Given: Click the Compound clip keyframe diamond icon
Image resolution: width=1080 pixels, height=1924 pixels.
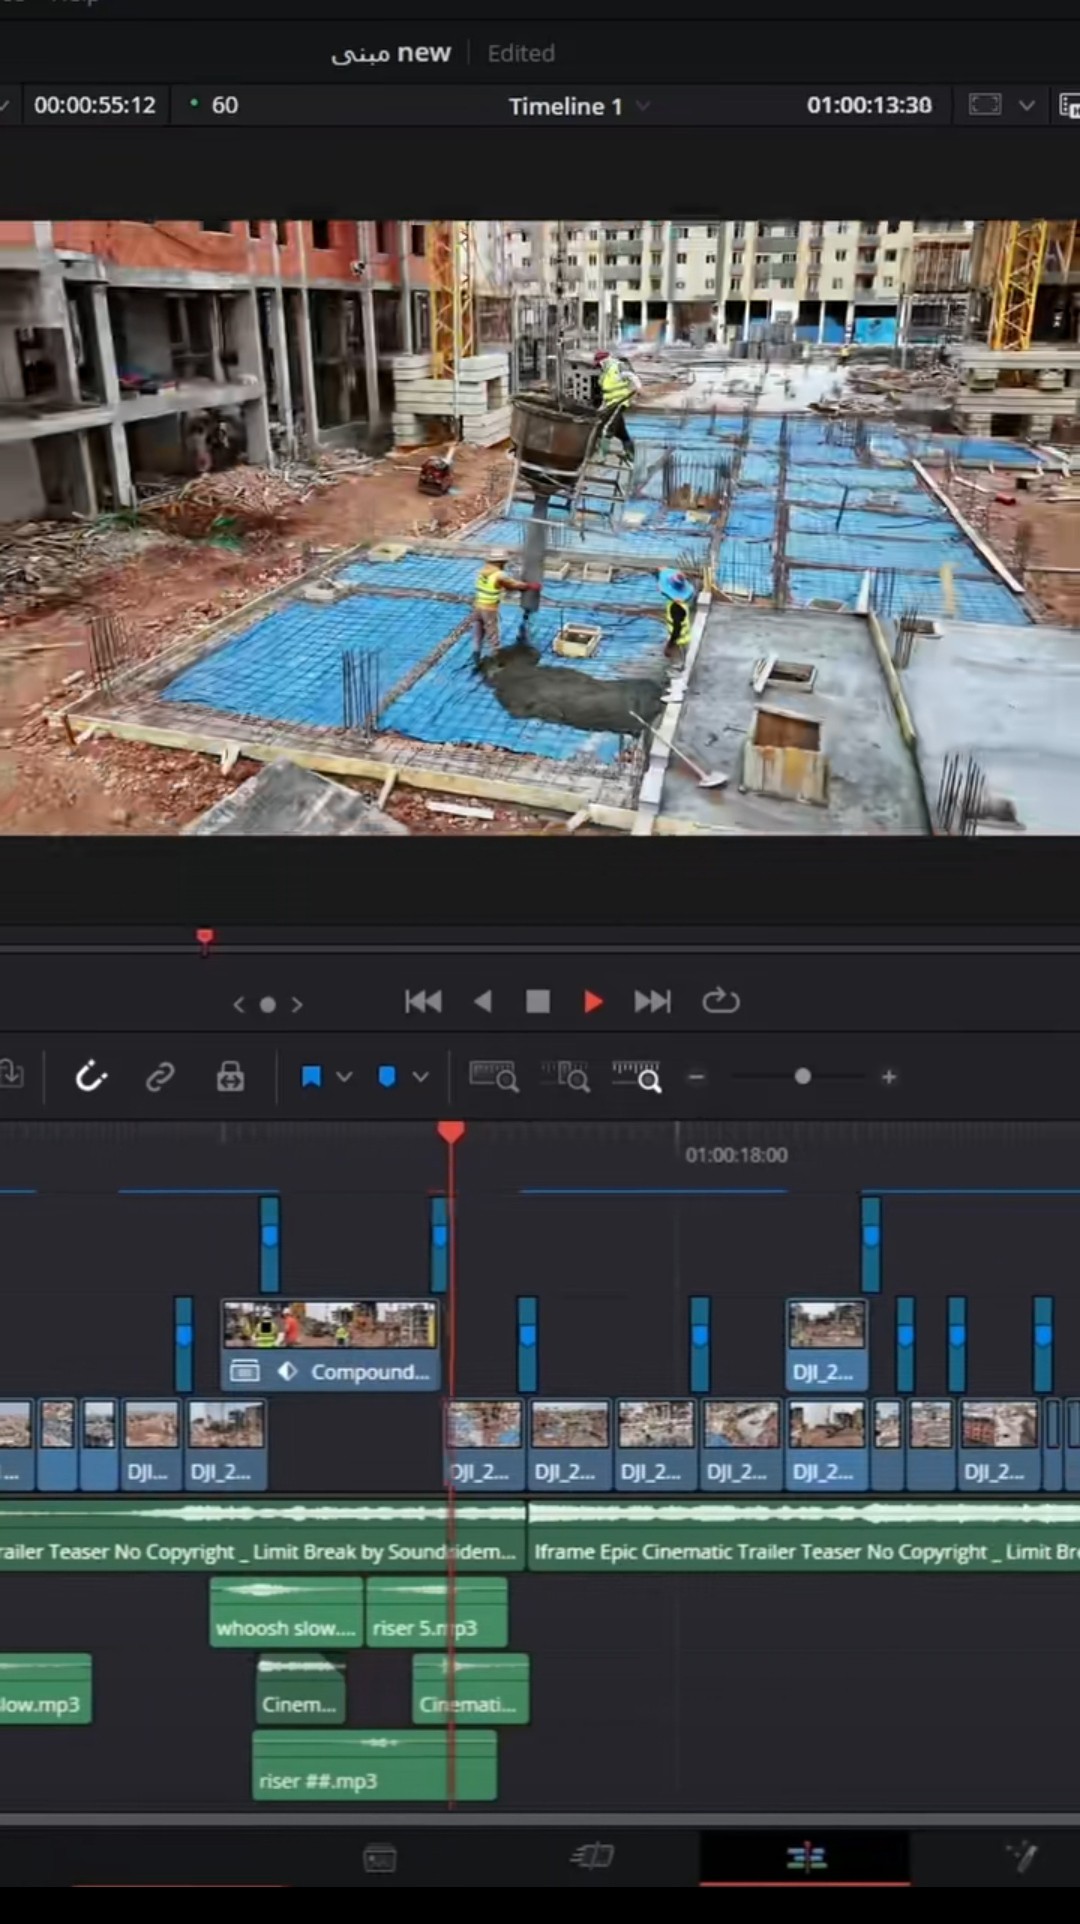Looking at the screenshot, I should (x=287, y=1371).
